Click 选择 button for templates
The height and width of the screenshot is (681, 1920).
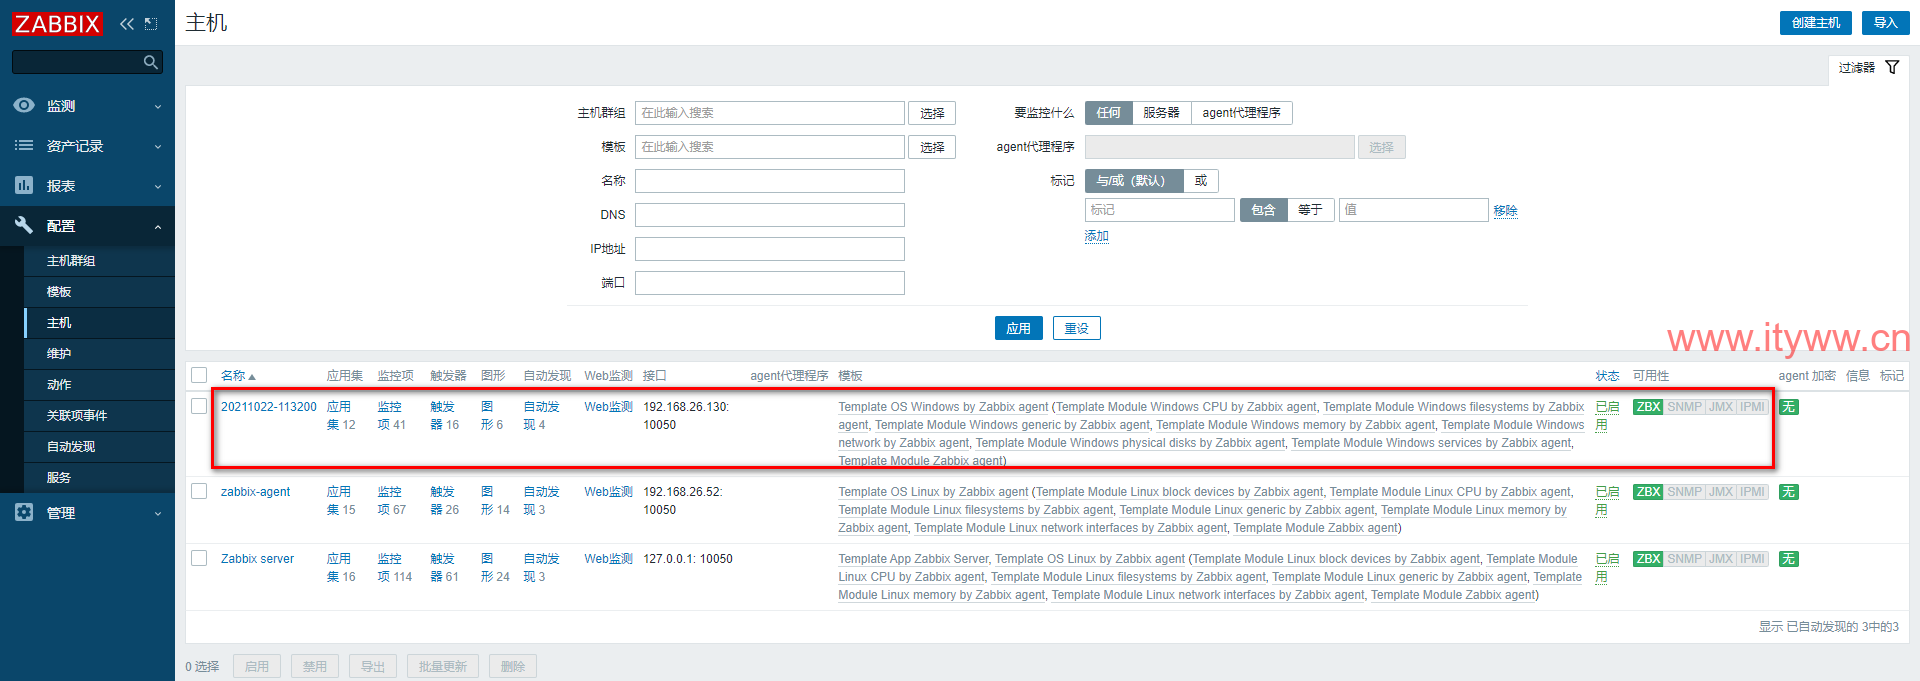(x=932, y=147)
